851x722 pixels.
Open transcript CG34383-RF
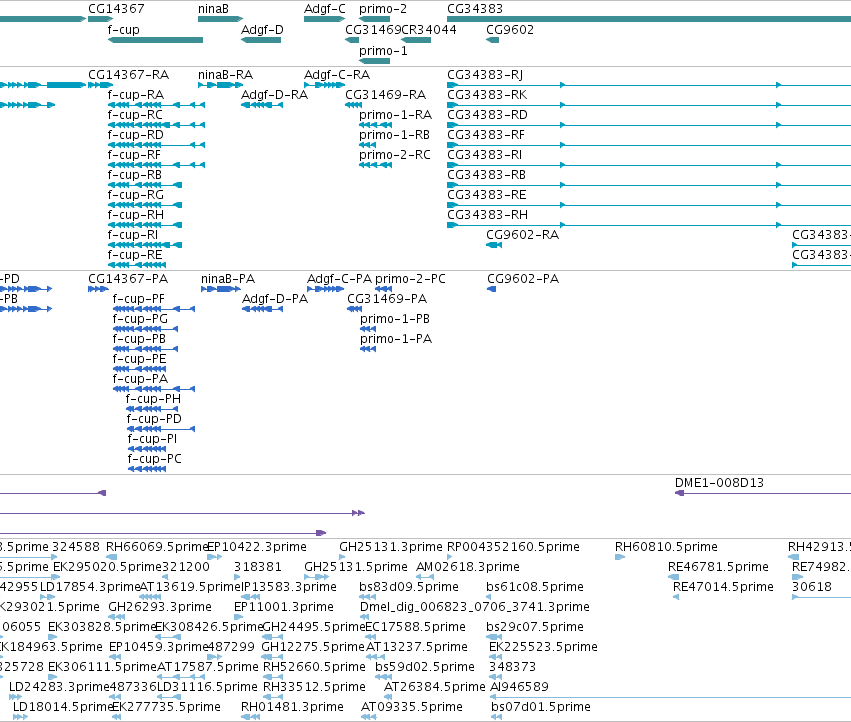click(x=486, y=135)
